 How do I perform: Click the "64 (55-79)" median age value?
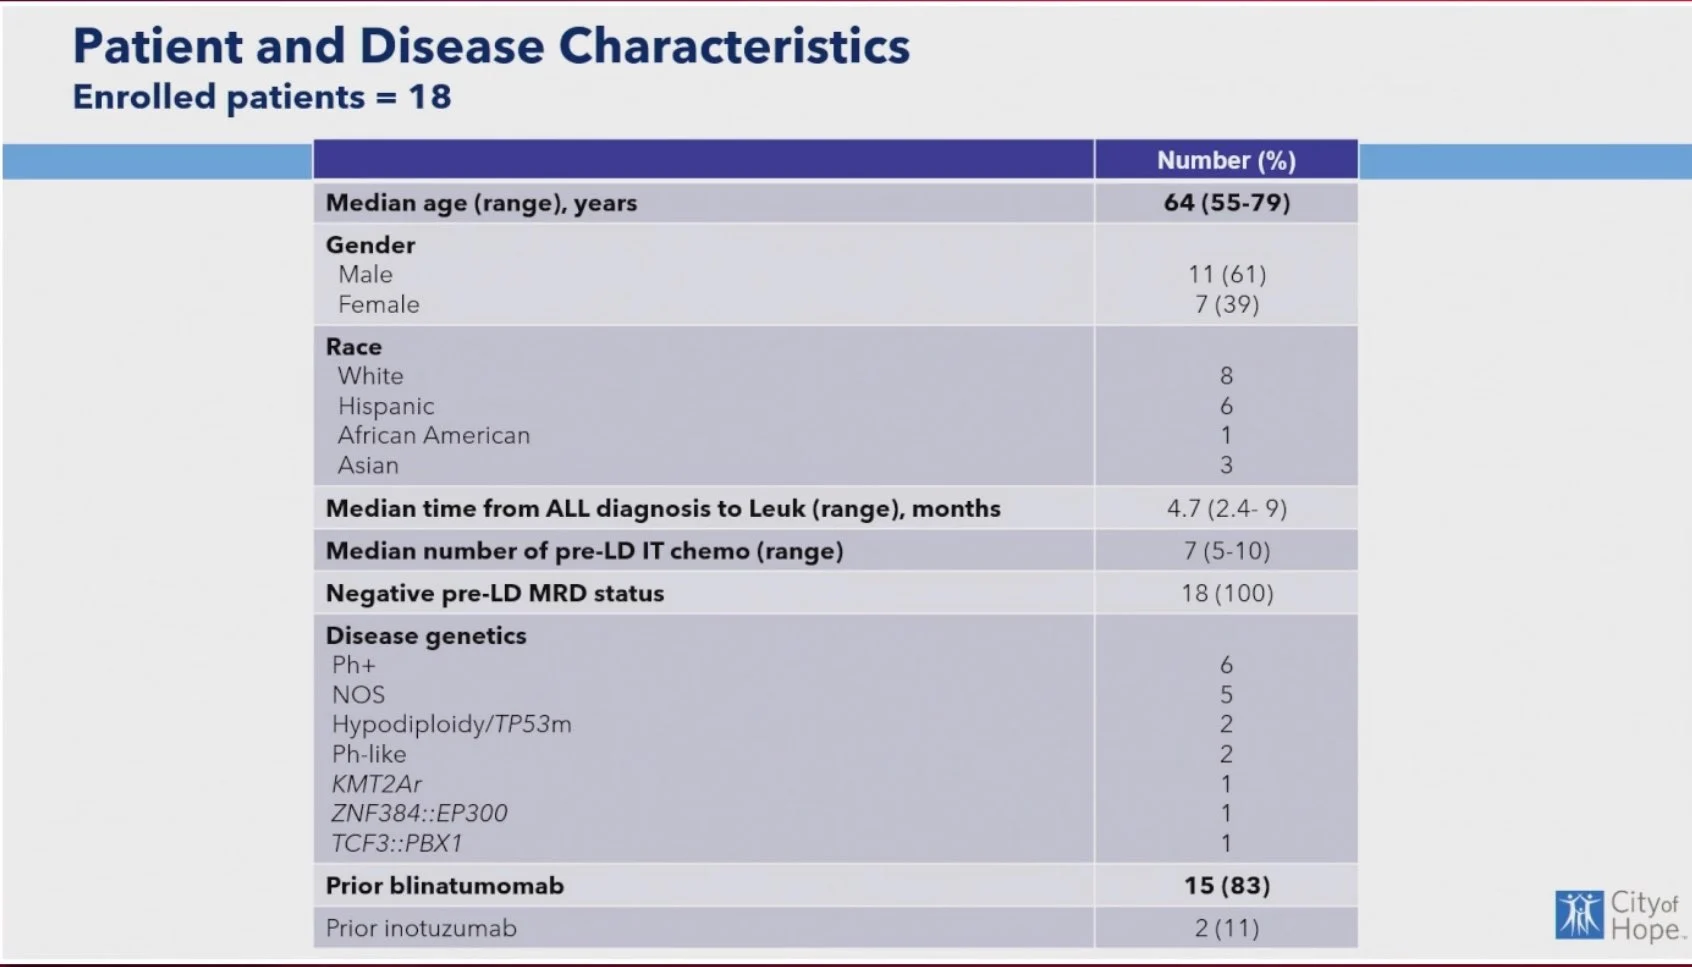(1226, 203)
